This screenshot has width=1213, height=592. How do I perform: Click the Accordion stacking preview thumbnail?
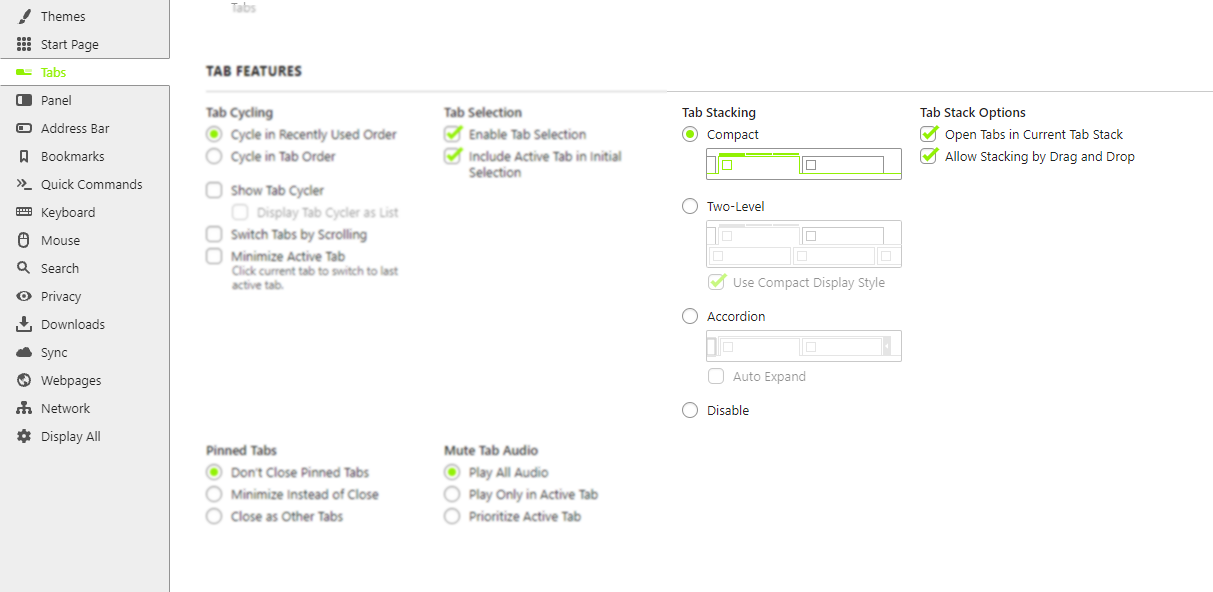(804, 346)
